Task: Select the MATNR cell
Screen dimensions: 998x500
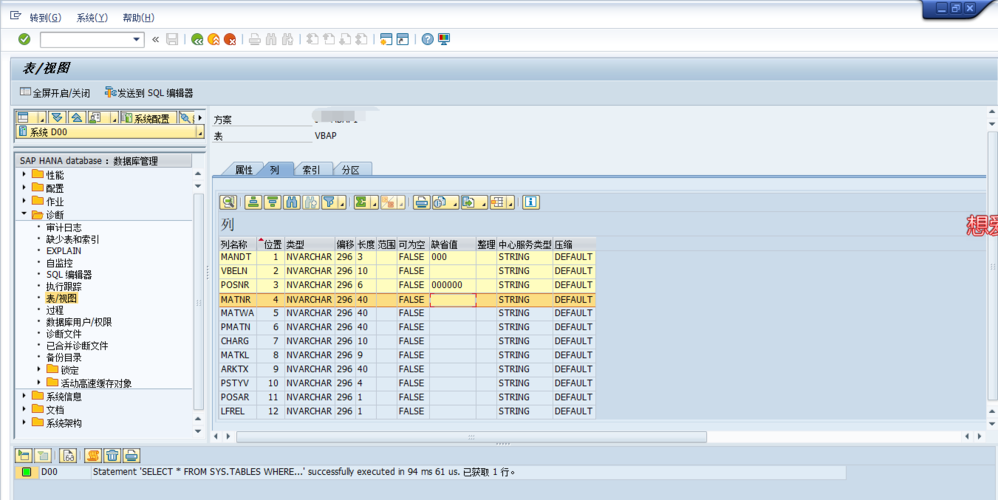Action: [237, 300]
